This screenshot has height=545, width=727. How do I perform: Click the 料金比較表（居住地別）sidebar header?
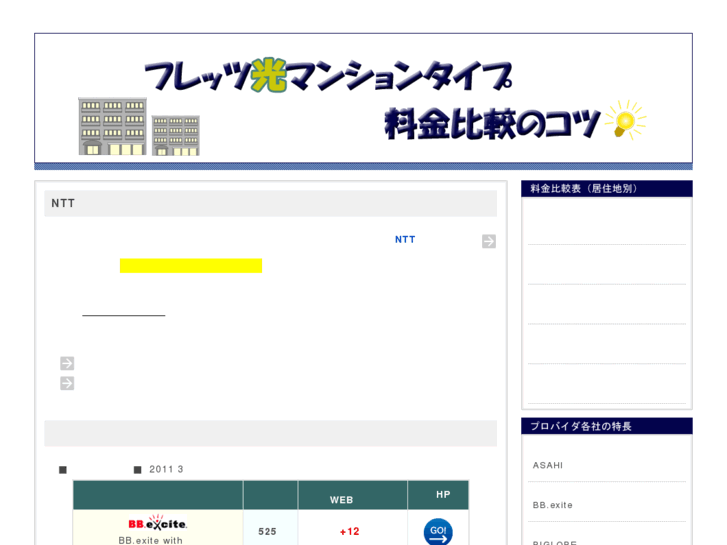(607, 189)
